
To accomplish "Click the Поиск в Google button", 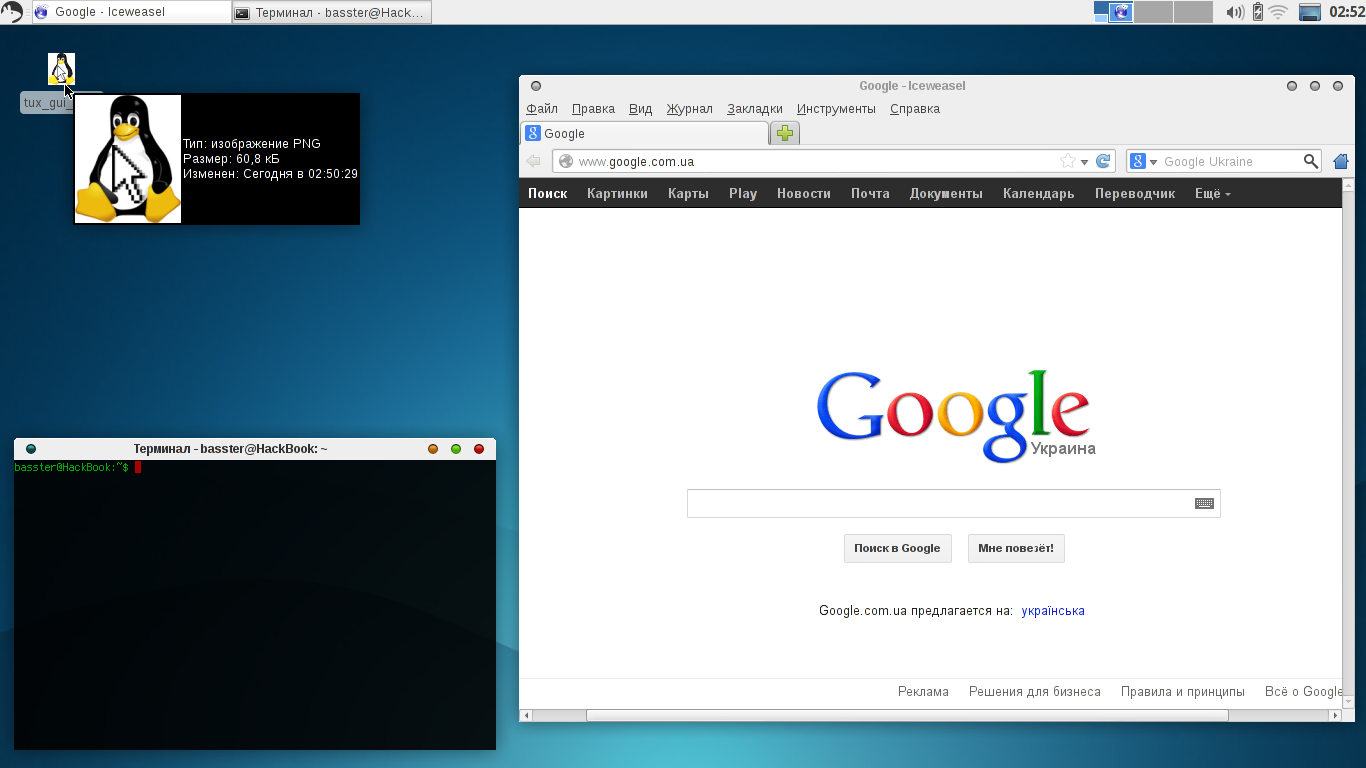I will [x=897, y=548].
